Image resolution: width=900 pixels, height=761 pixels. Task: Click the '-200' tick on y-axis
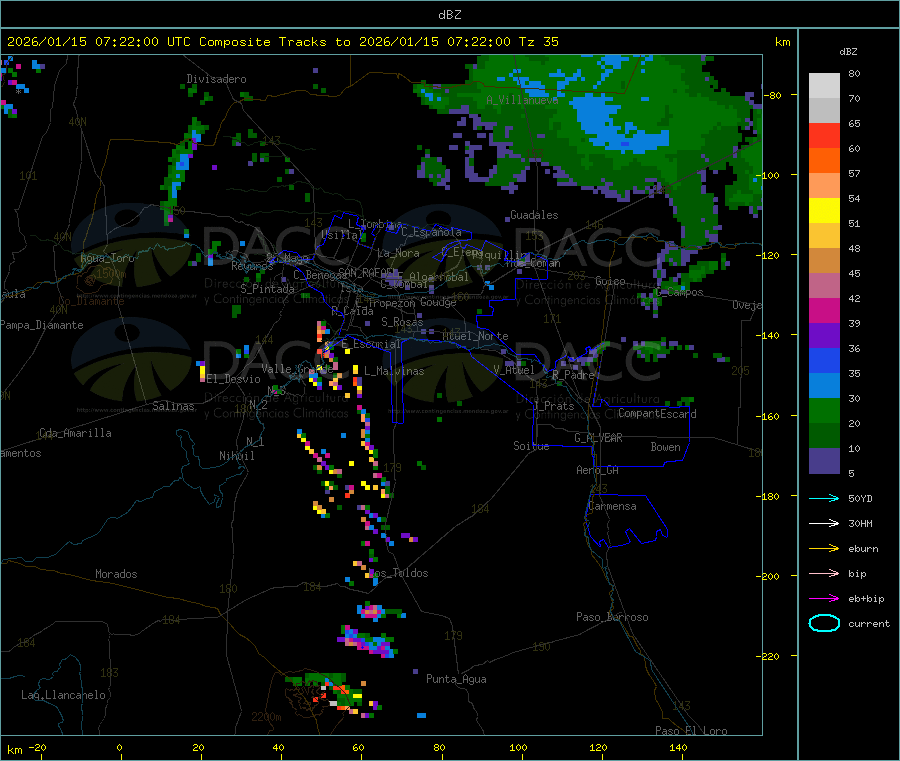click(767, 576)
